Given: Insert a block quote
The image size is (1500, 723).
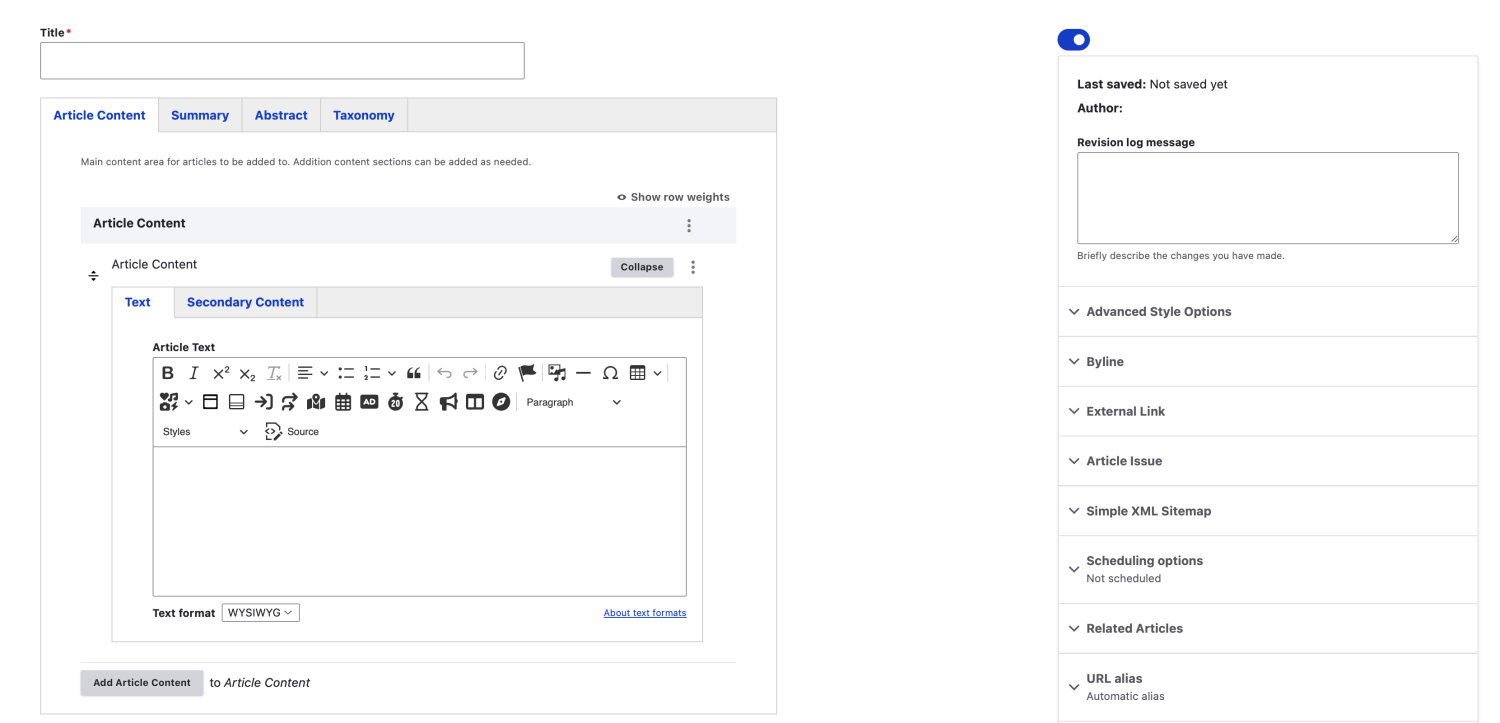Looking at the screenshot, I should (x=414, y=372).
